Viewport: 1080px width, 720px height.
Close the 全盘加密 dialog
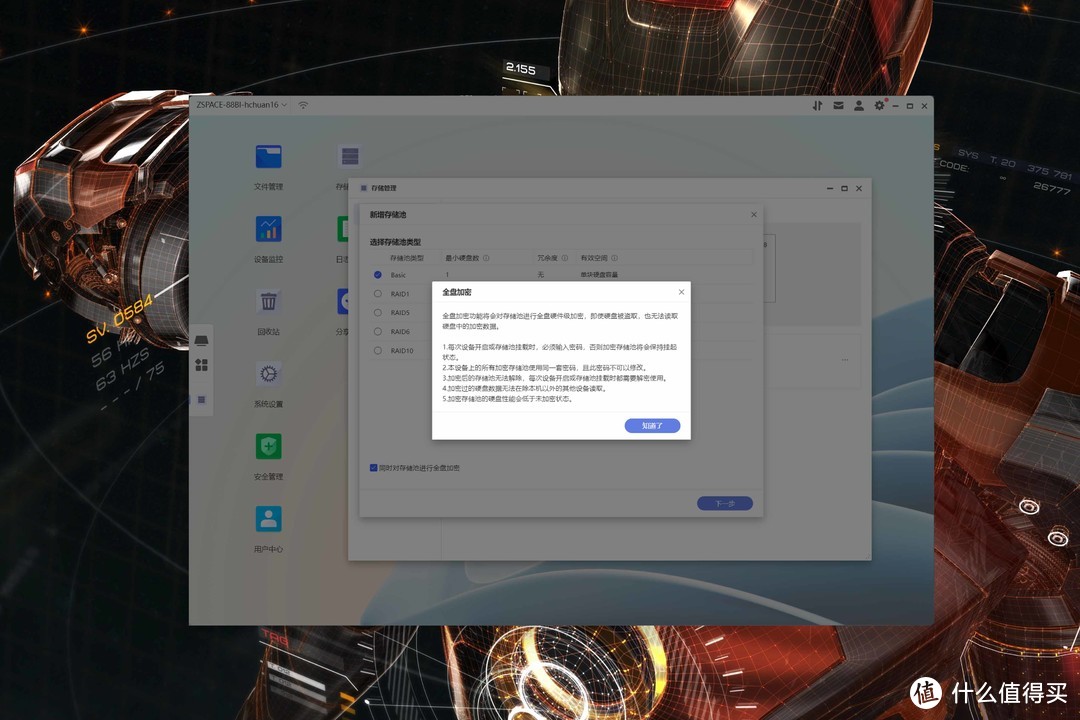682,292
